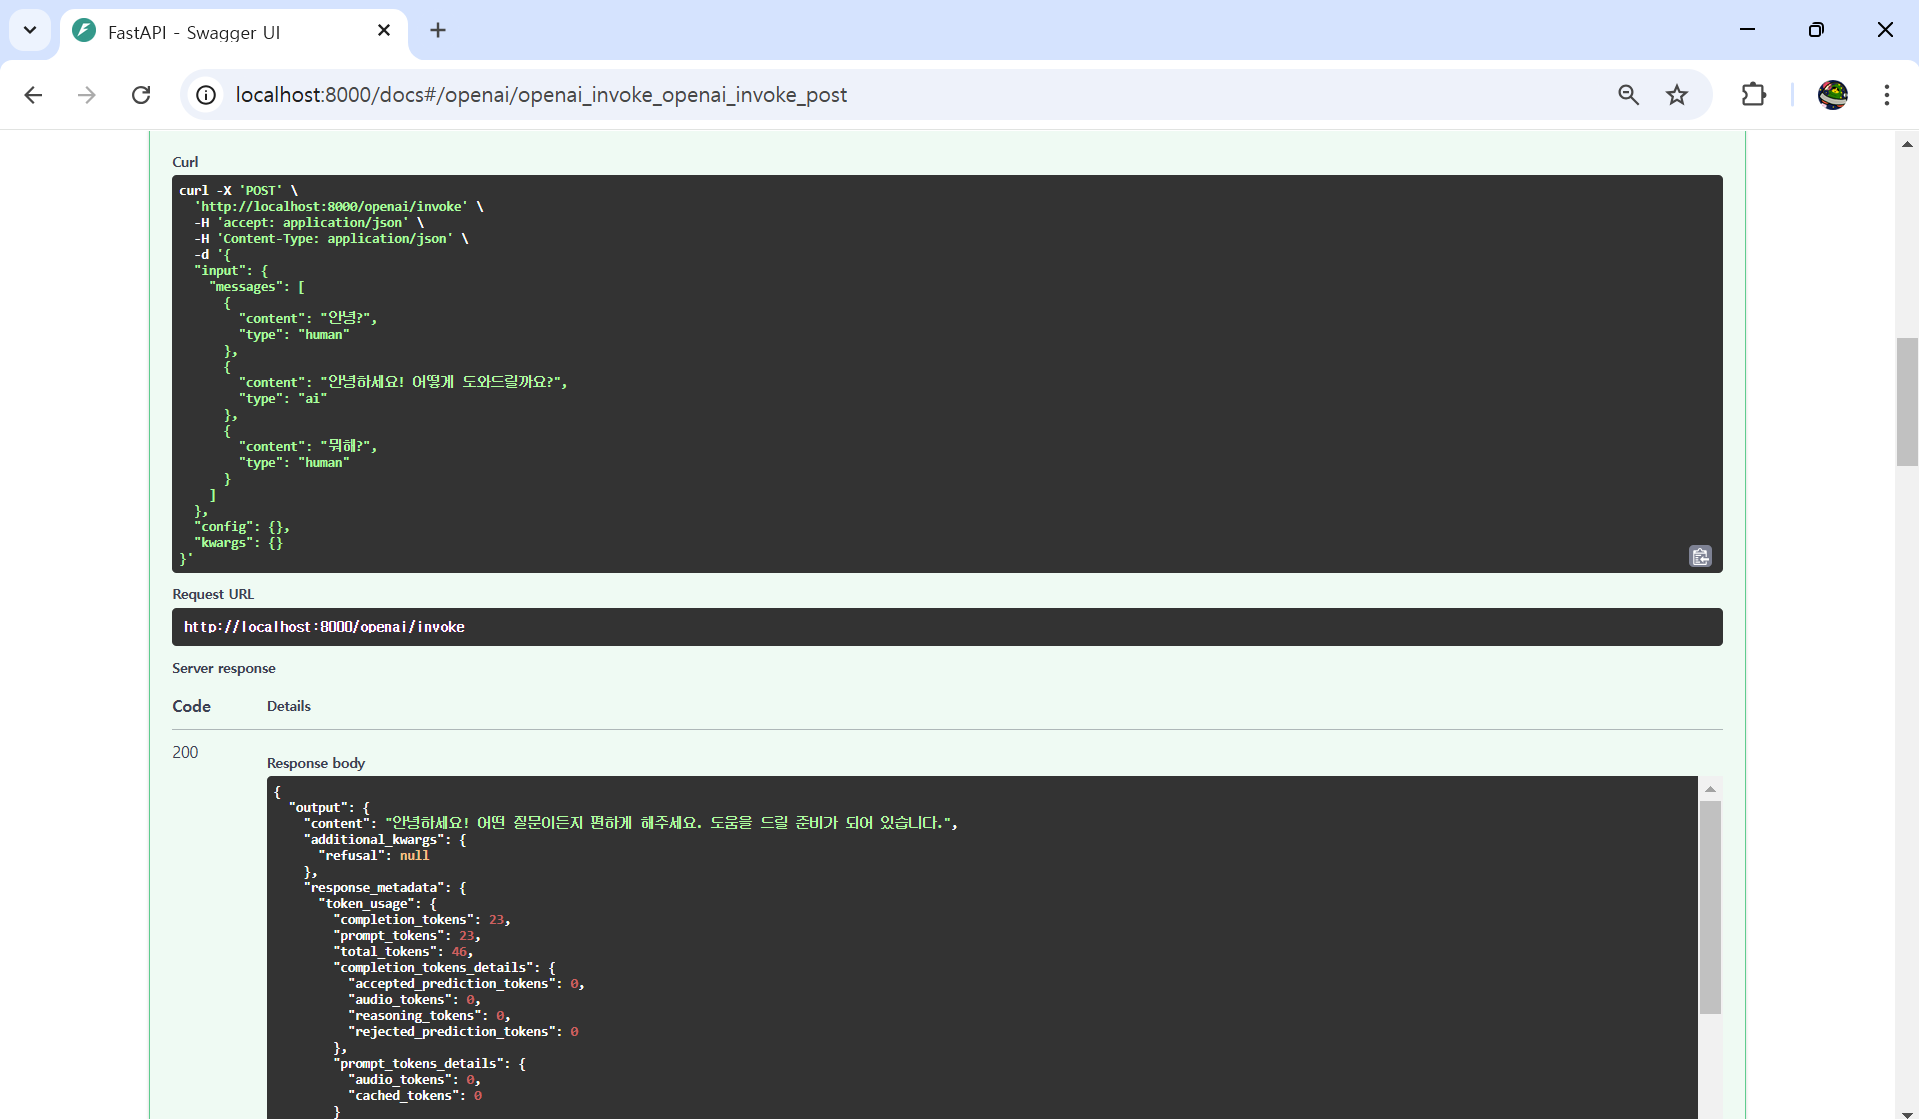This screenshot has width=1919, height=1119.
Task: Click the "total_tokens" line in response
Action: [x=403, y=952]
